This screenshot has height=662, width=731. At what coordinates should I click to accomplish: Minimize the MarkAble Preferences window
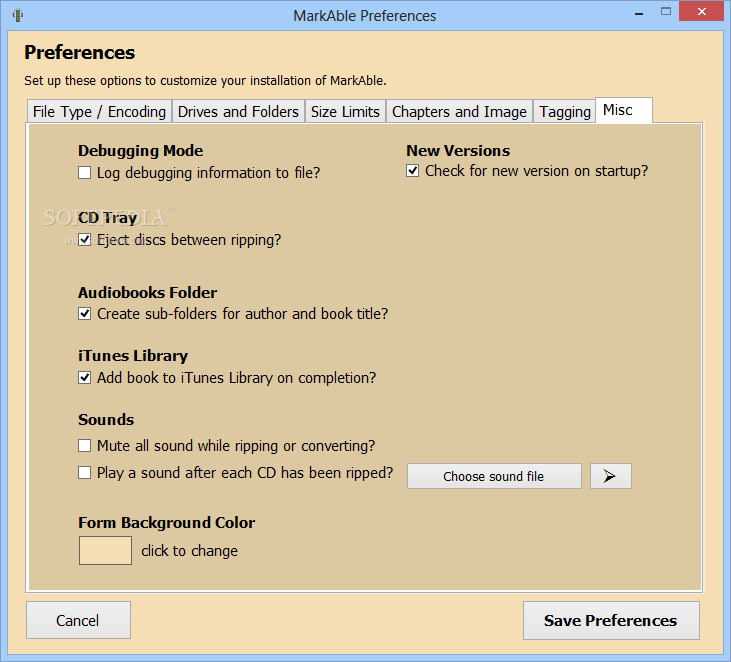coord(639,14)
